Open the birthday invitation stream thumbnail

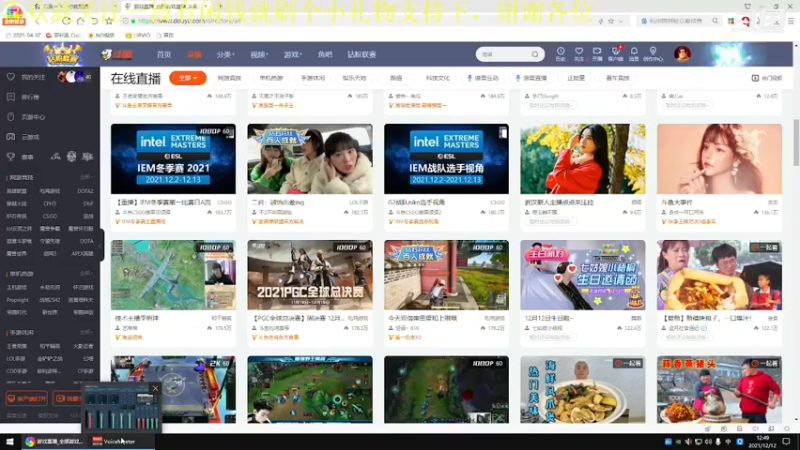click(583, 275)
